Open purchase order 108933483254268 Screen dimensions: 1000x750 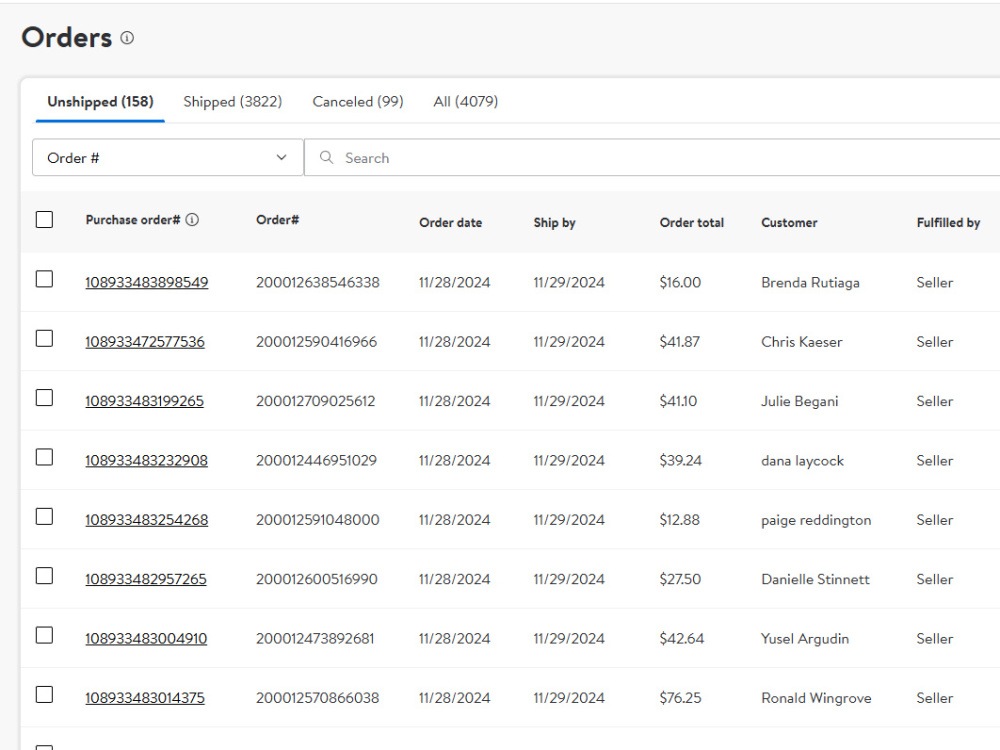coord(147,520)
